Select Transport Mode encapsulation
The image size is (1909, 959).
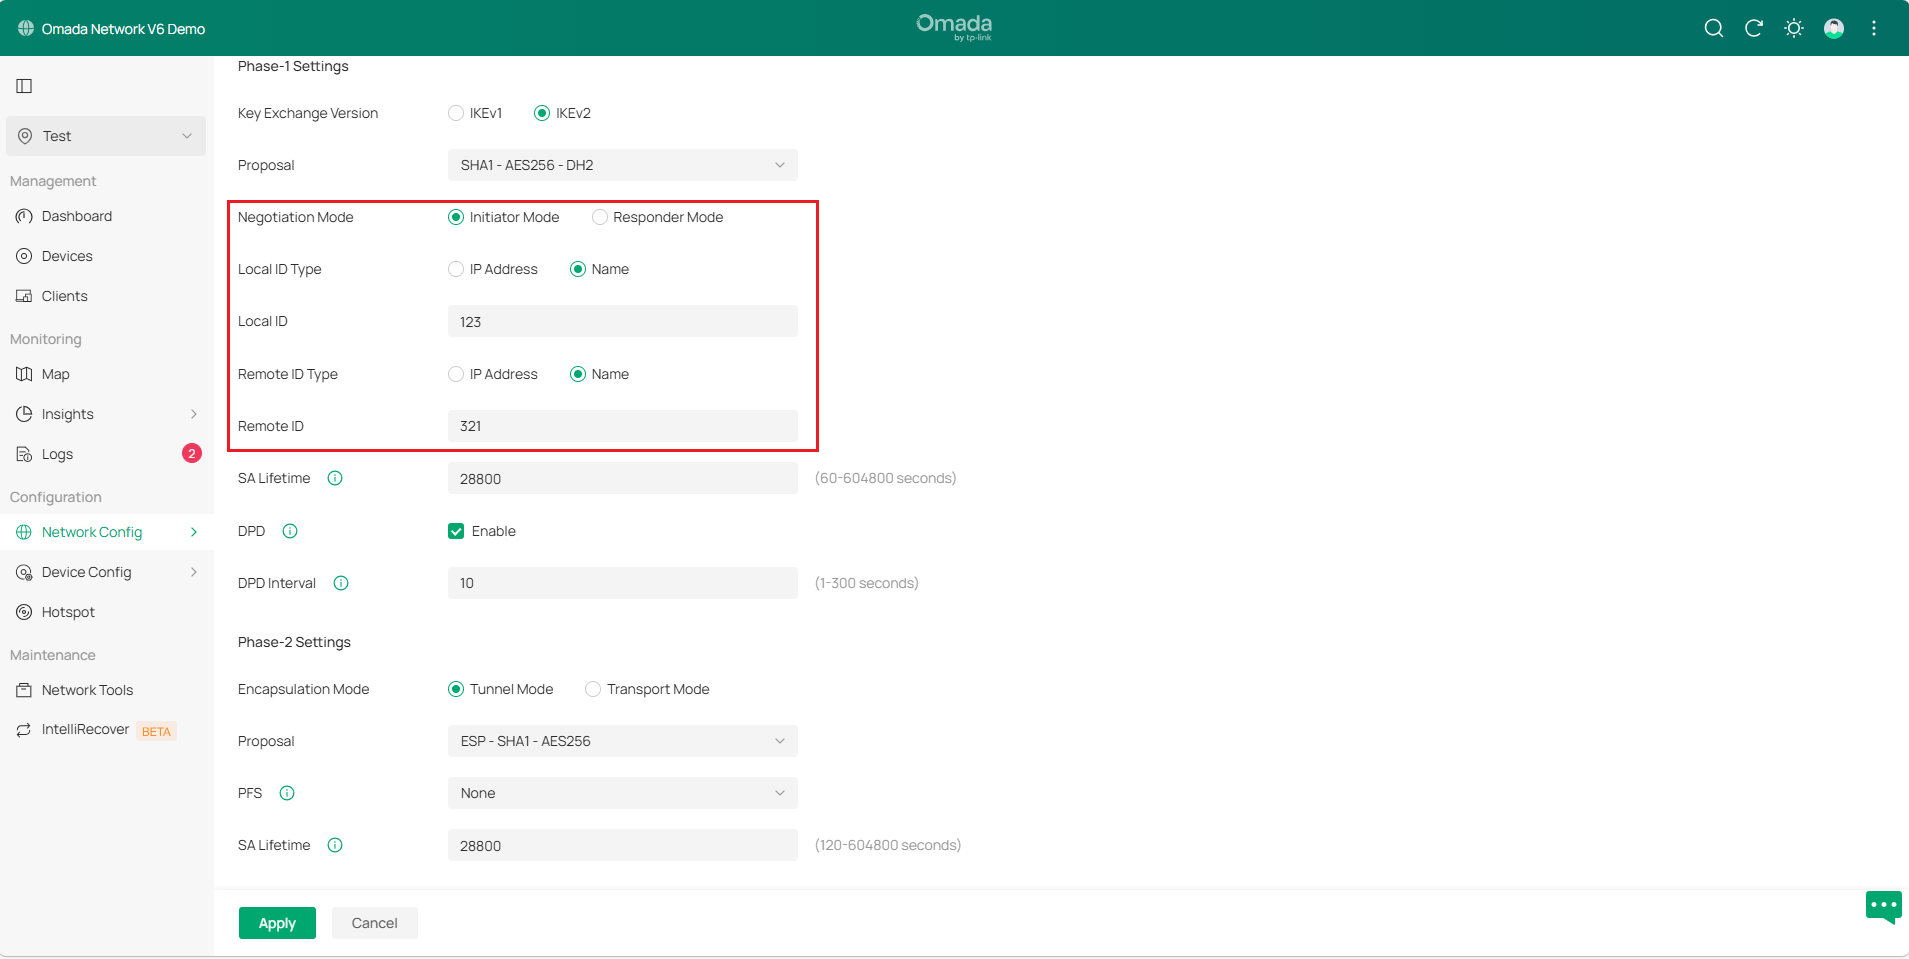593,689
